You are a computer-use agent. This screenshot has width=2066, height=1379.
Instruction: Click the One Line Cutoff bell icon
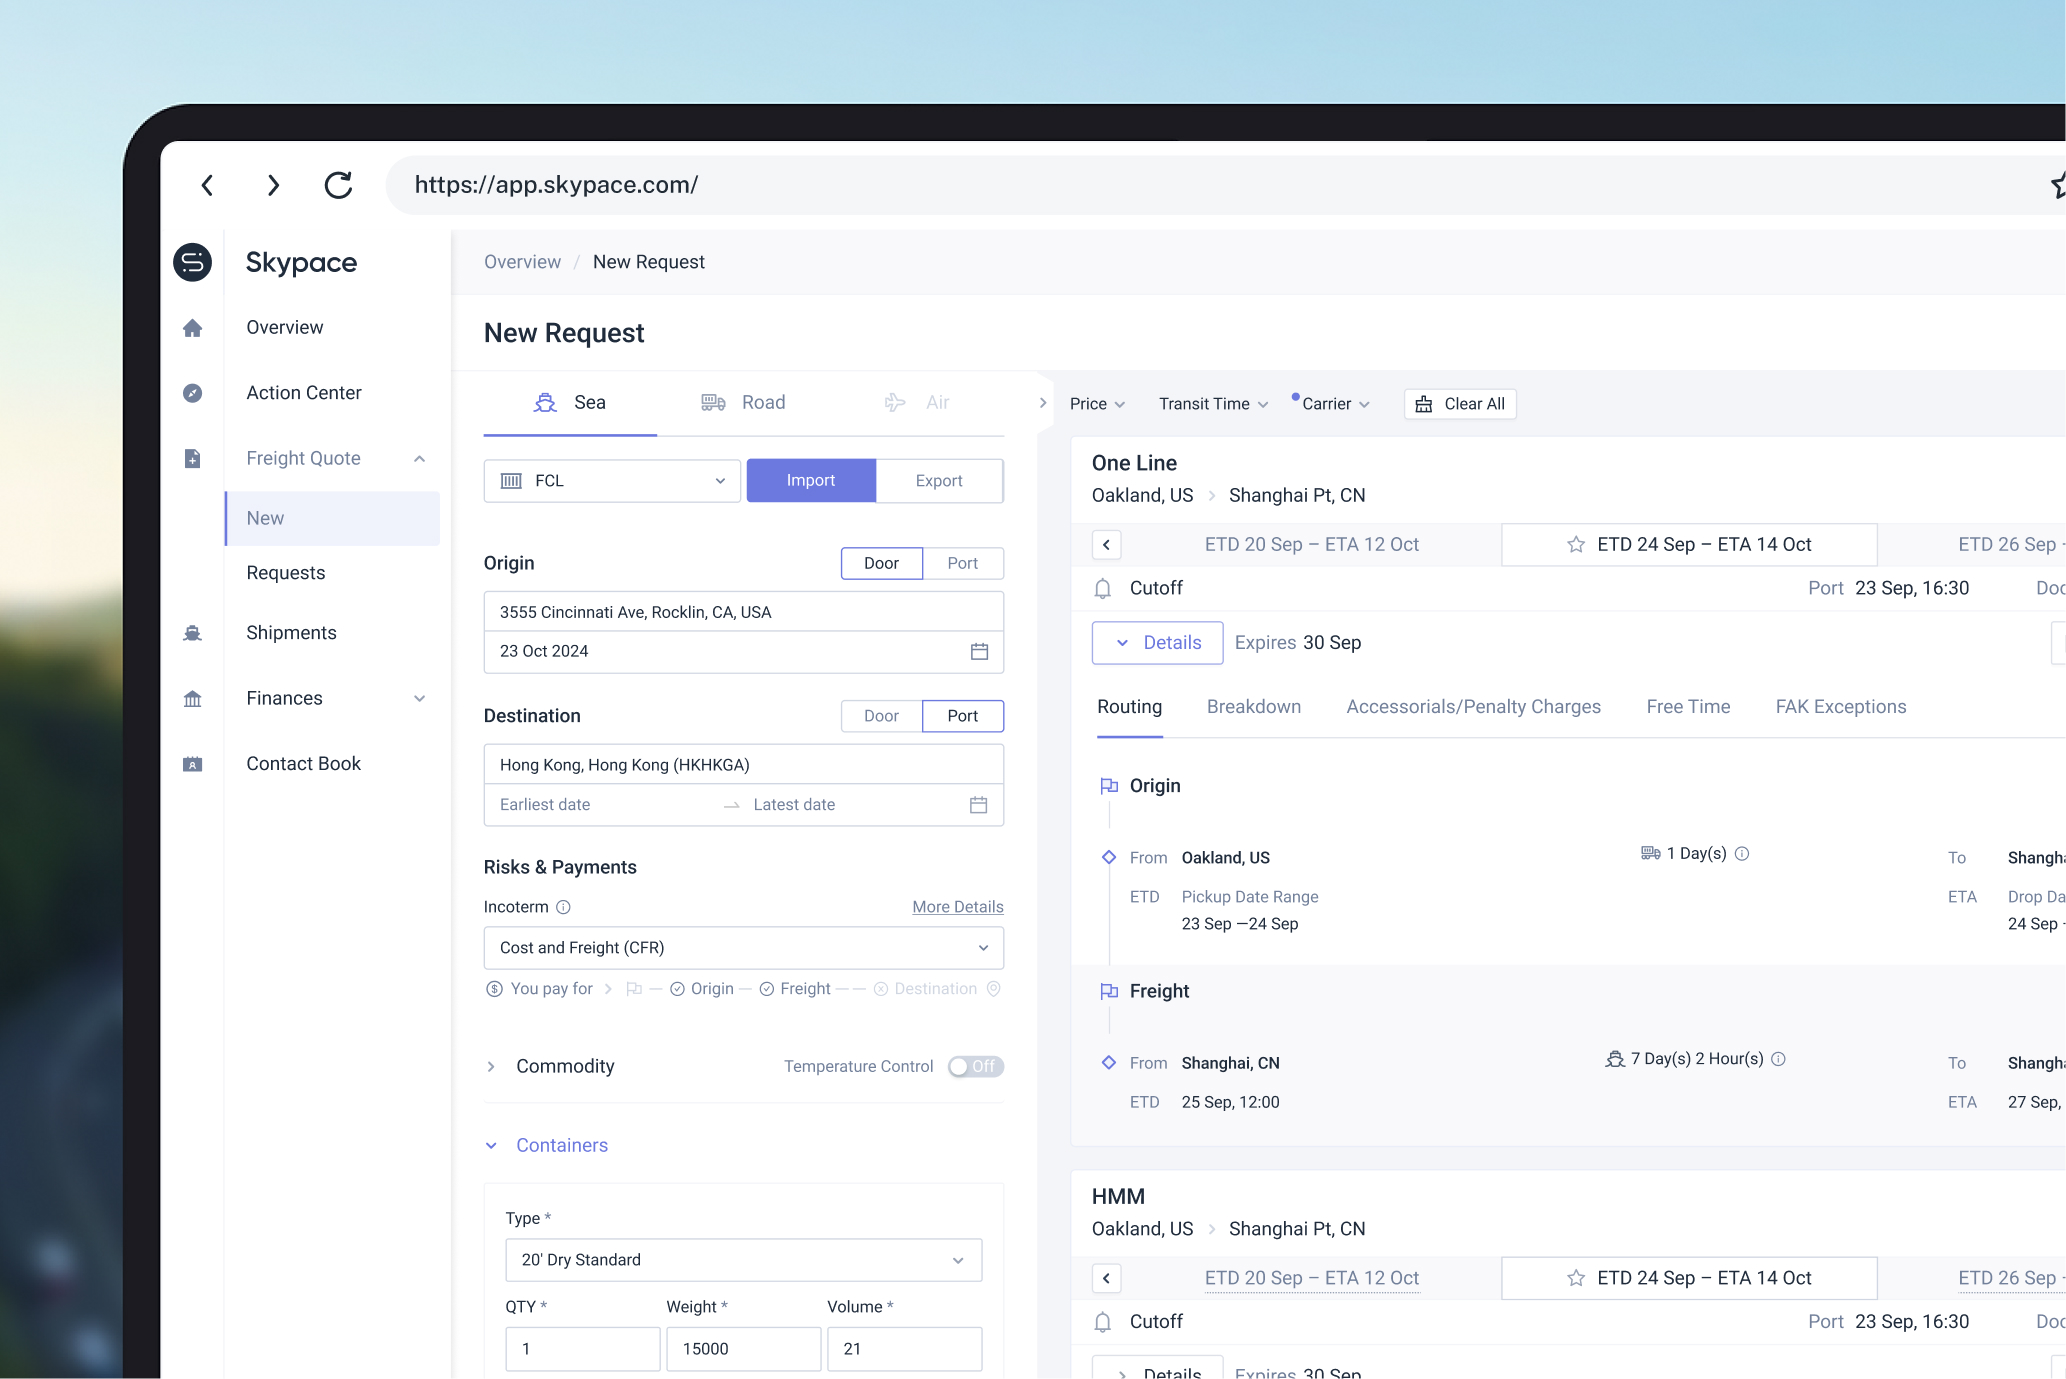(x=1103, y=589)
